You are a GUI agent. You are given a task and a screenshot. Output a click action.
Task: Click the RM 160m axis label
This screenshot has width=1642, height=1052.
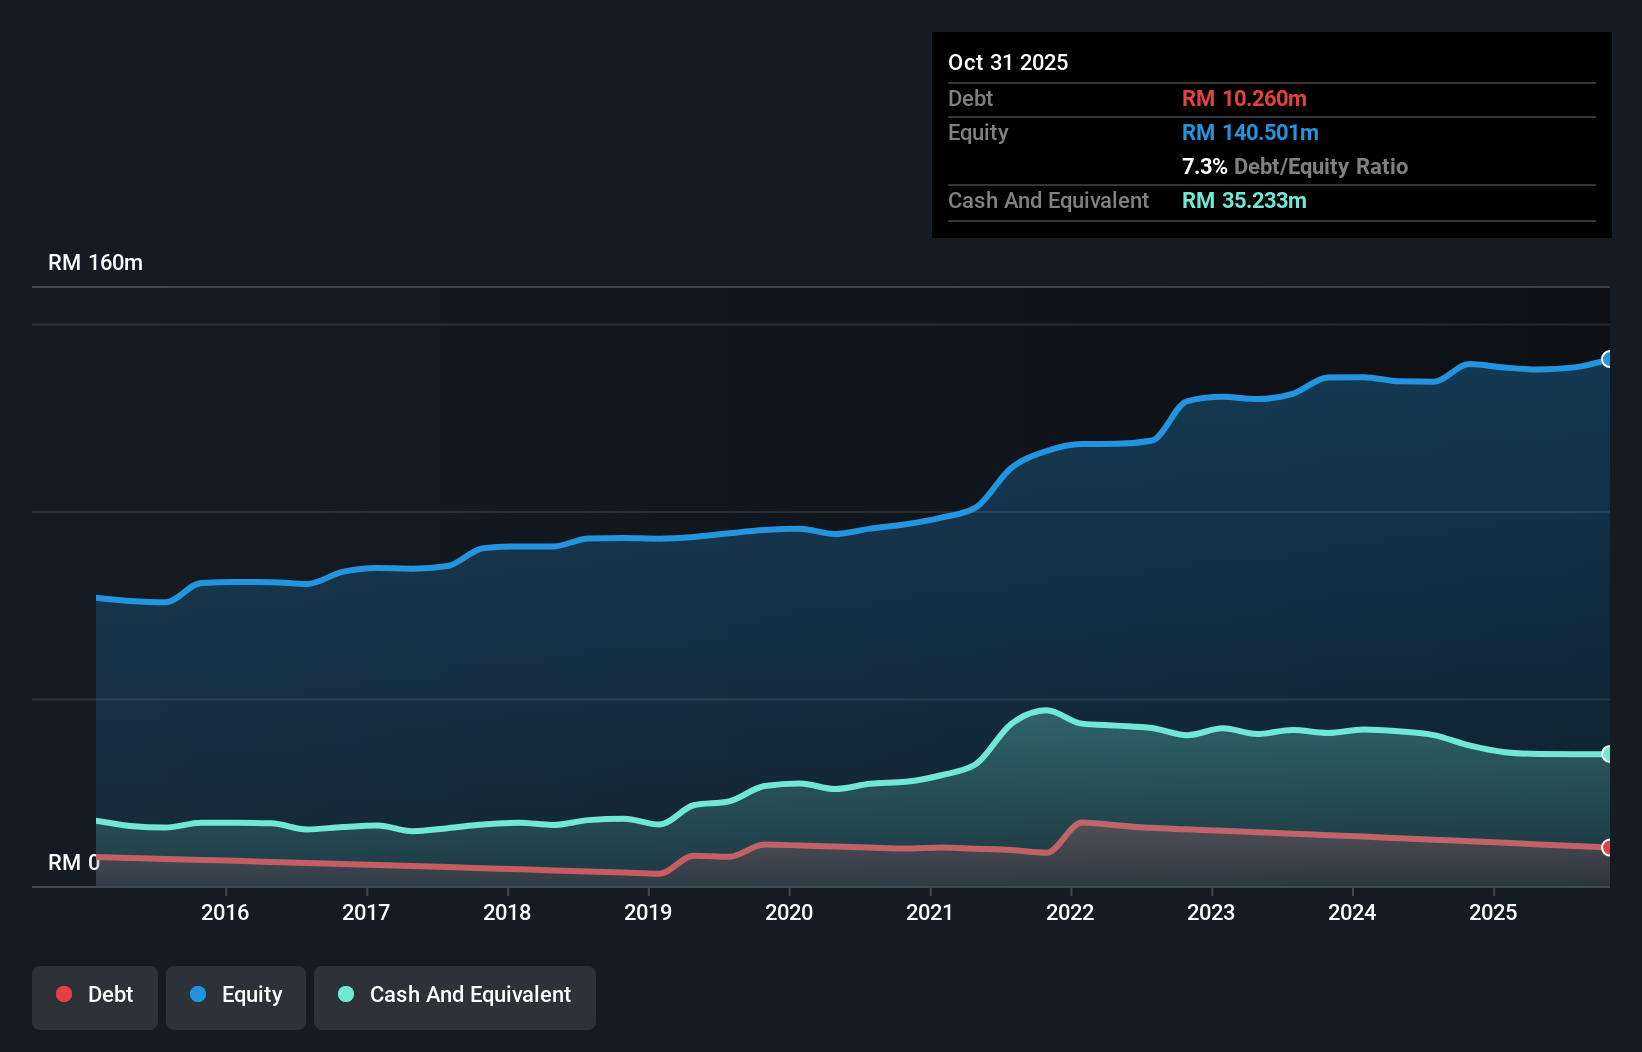tap(96, 263)
